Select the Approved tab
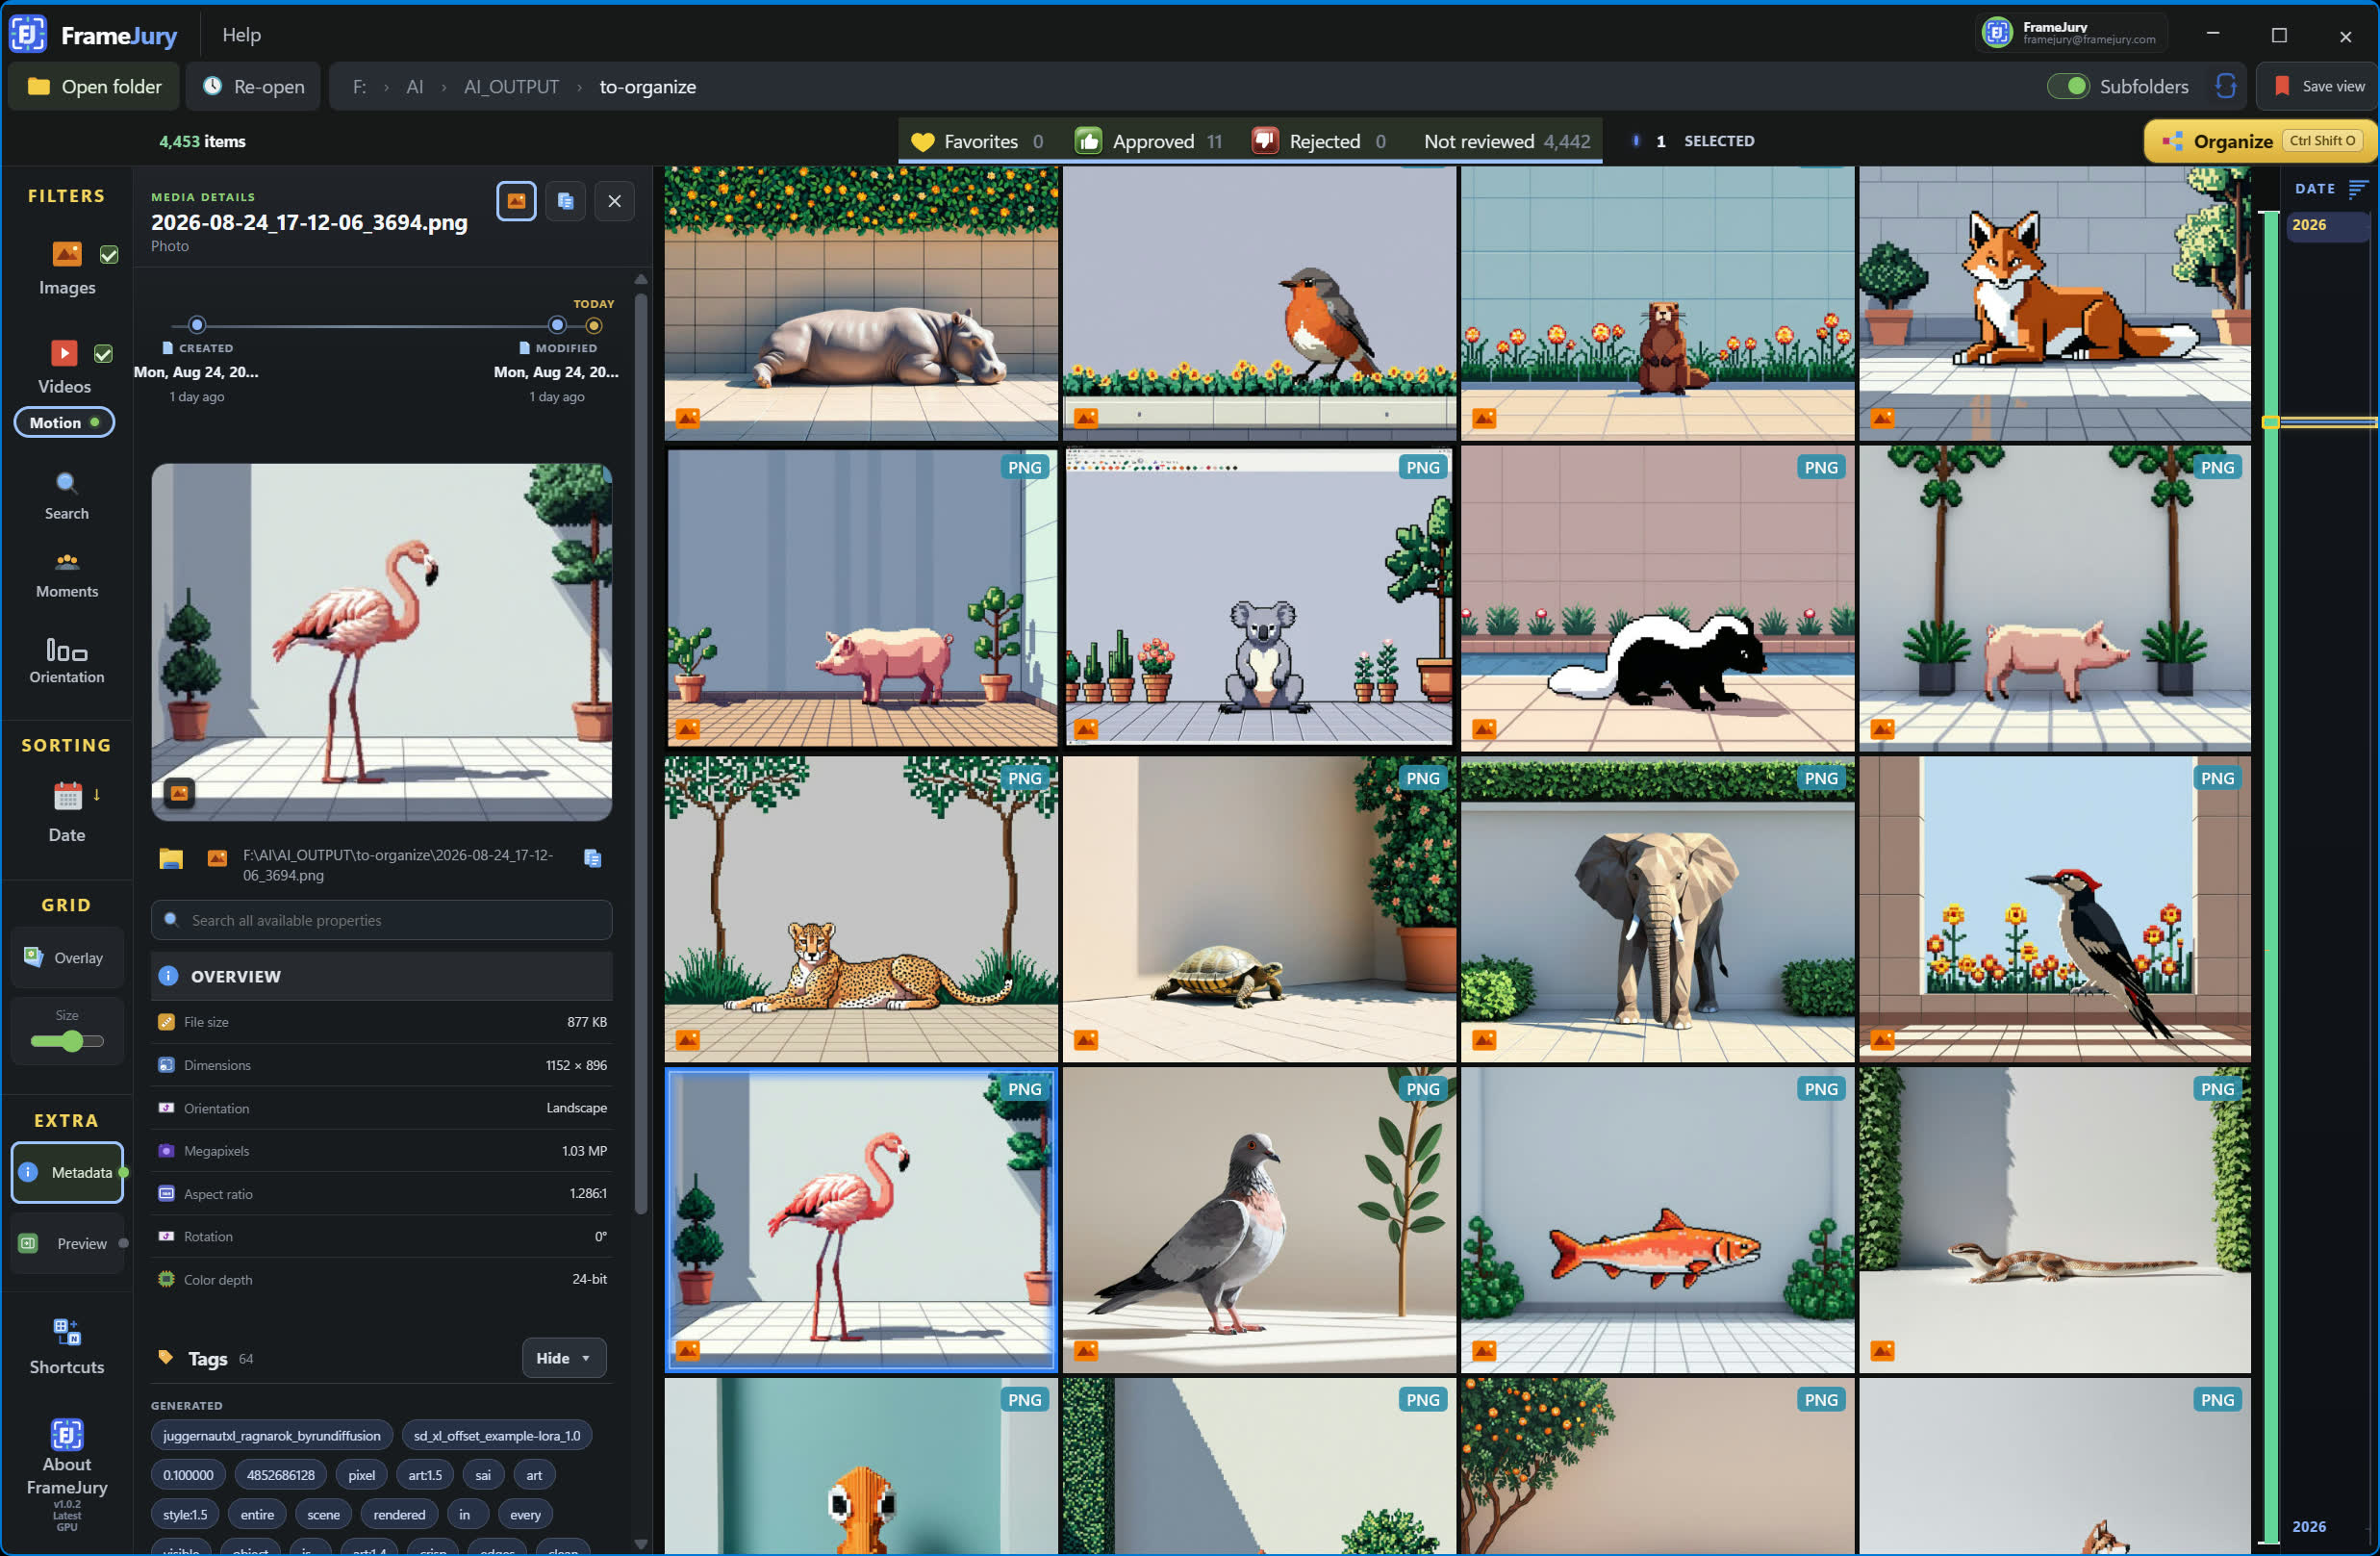Viewport: 2380px width, 1556px height. [x=1148, y=141]
